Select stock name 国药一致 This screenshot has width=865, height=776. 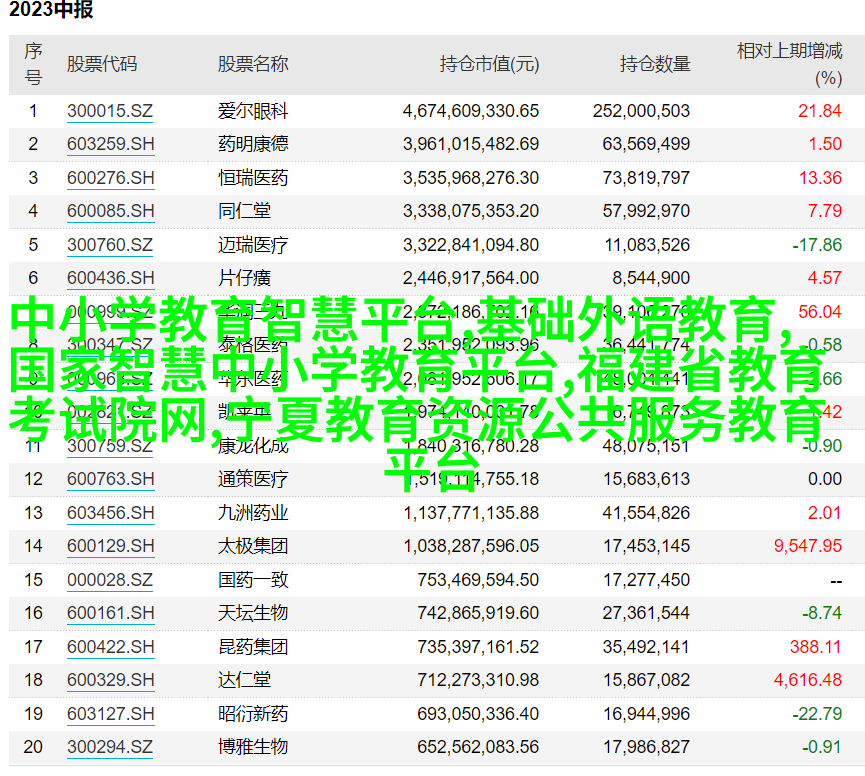pos(253,580)
